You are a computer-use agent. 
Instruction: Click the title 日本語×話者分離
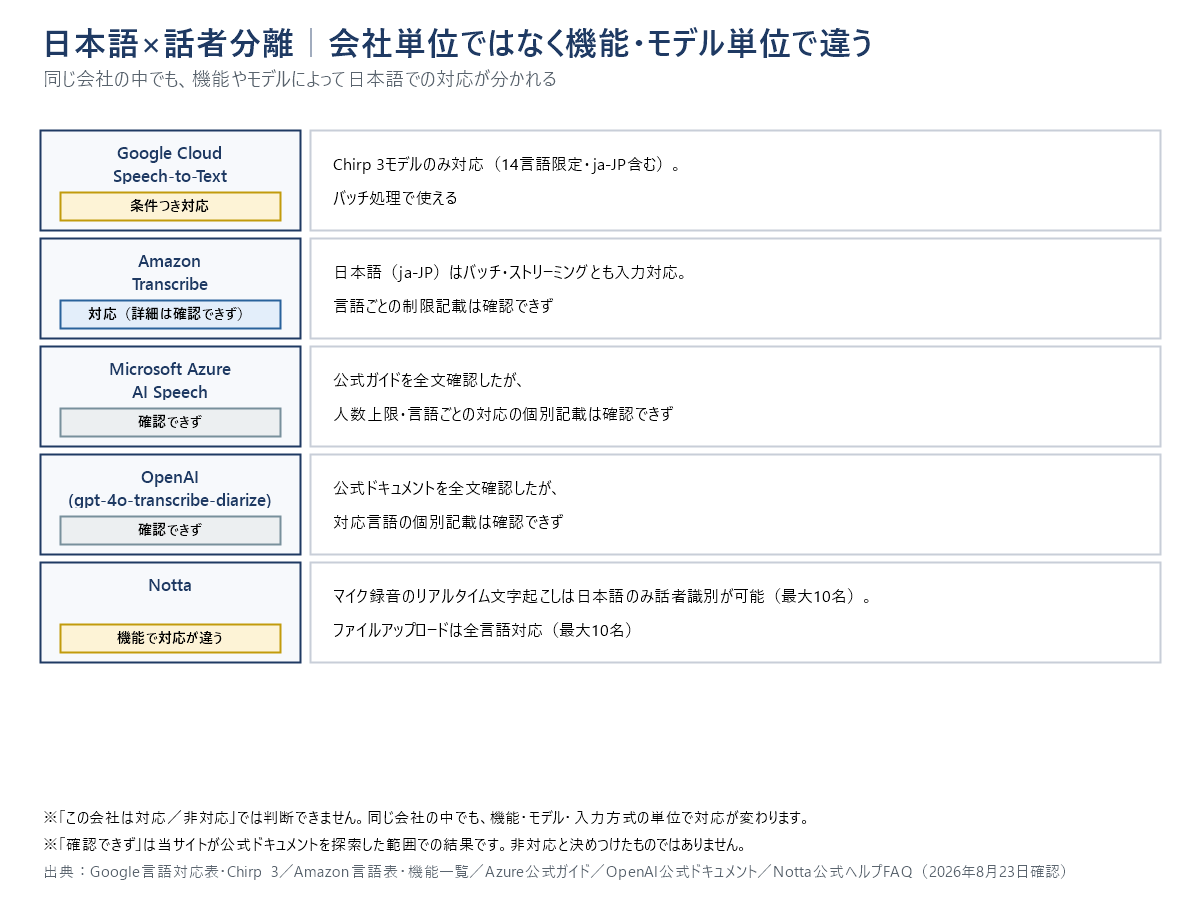tap(169, 44)
